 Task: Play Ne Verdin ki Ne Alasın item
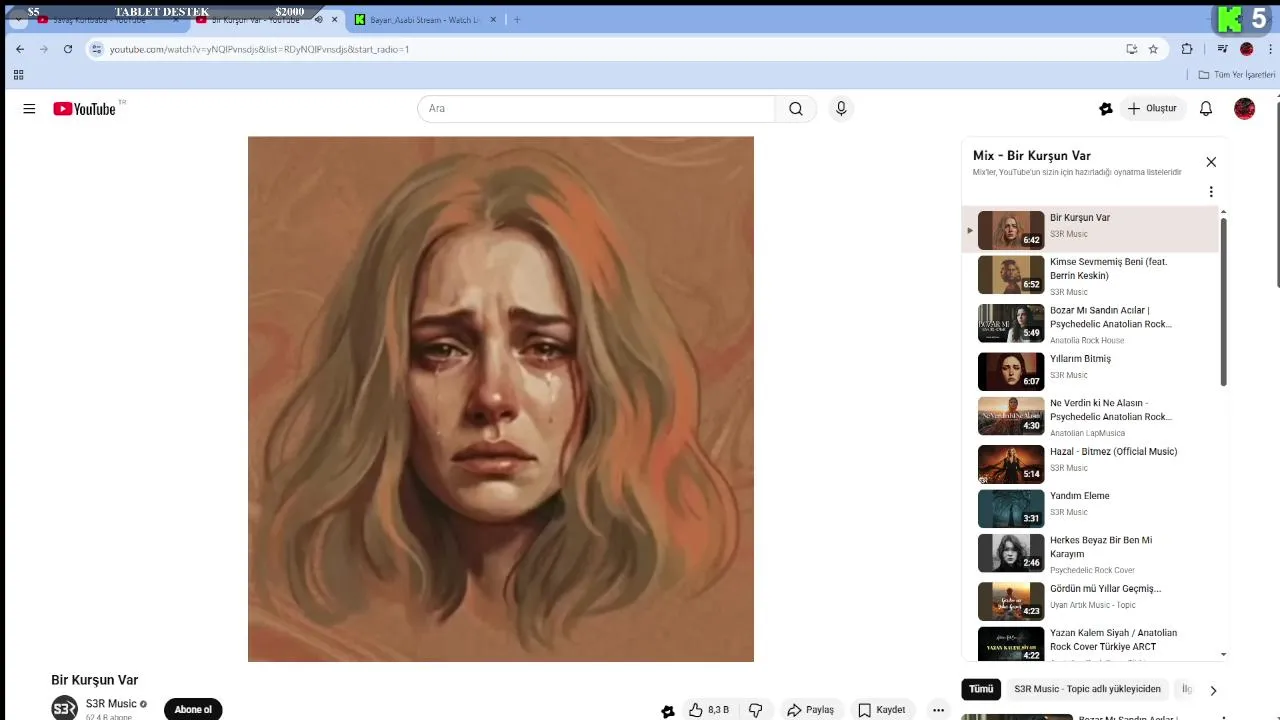click(1092, 416)
